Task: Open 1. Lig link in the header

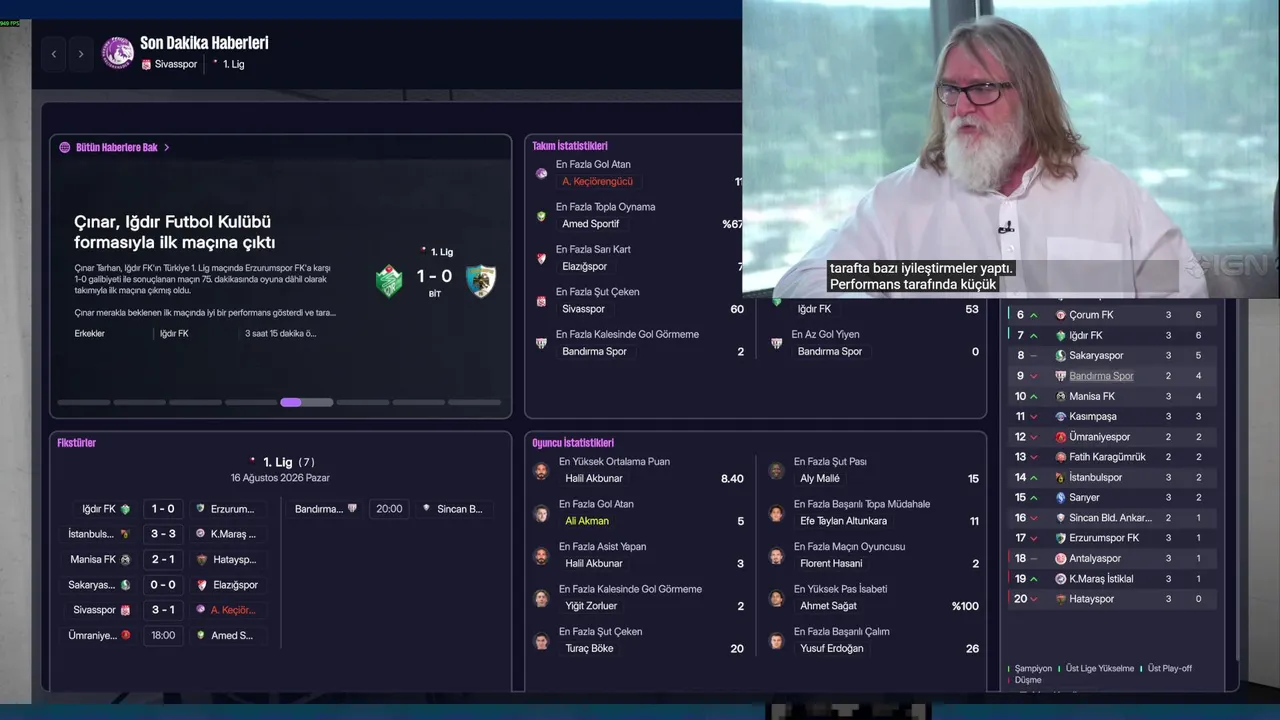Action: (233, 64)
